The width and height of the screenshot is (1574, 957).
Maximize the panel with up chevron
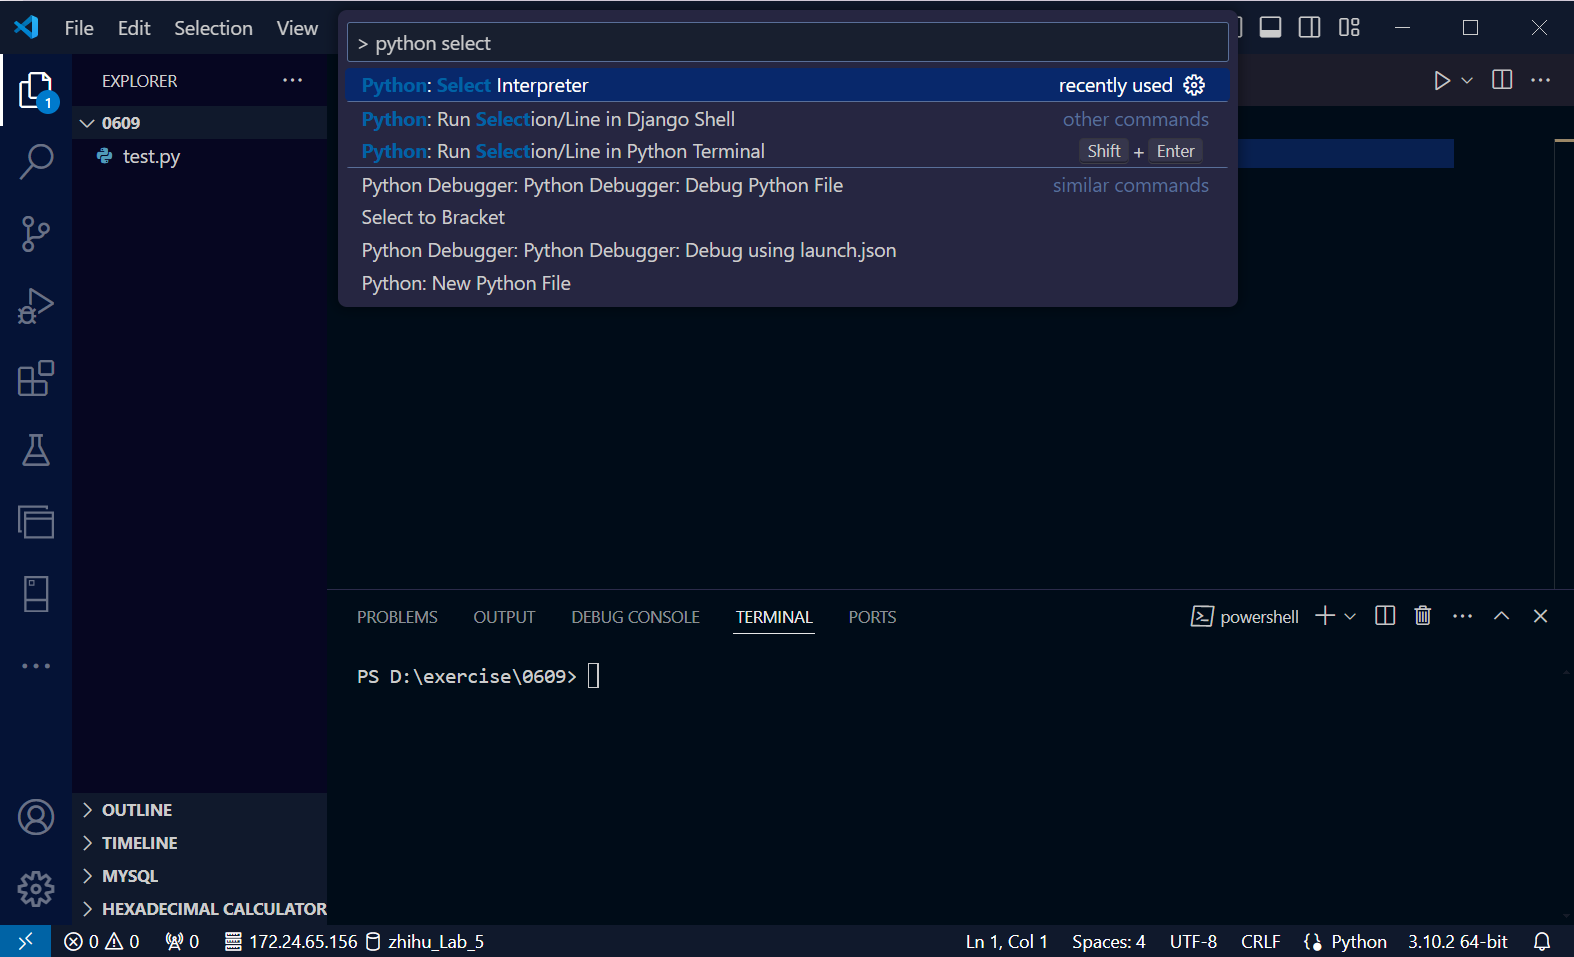[x=1501, y=616]
